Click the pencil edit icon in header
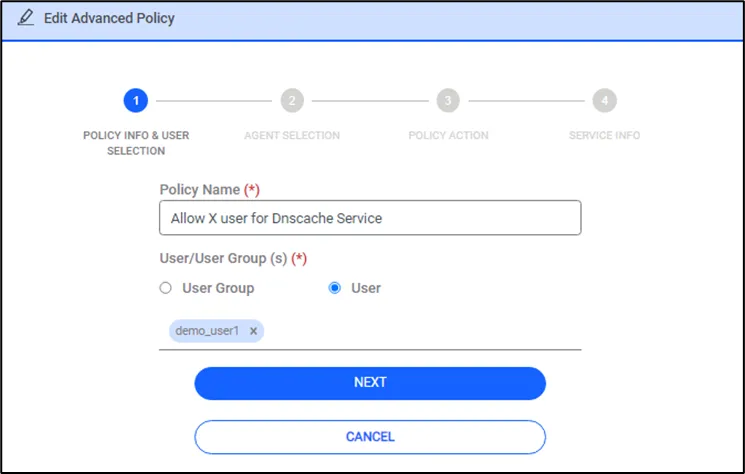This screenshot has height=474, width=745. pos(26,18)
